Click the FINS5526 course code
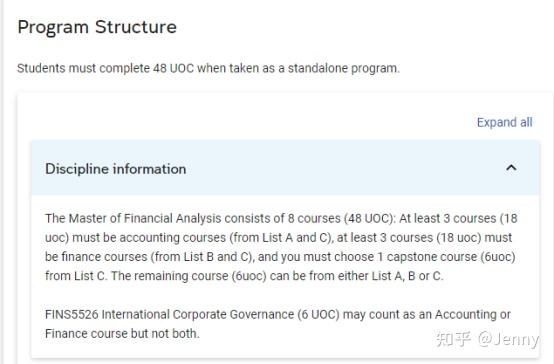554x364 pixels. click(72, 314)
